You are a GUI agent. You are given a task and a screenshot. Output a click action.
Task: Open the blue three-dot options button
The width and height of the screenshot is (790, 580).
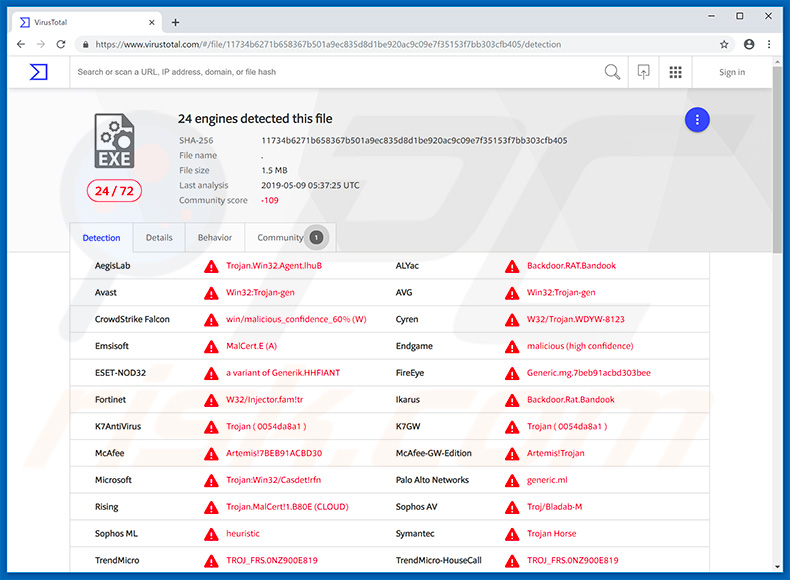[x=697, y=120]
